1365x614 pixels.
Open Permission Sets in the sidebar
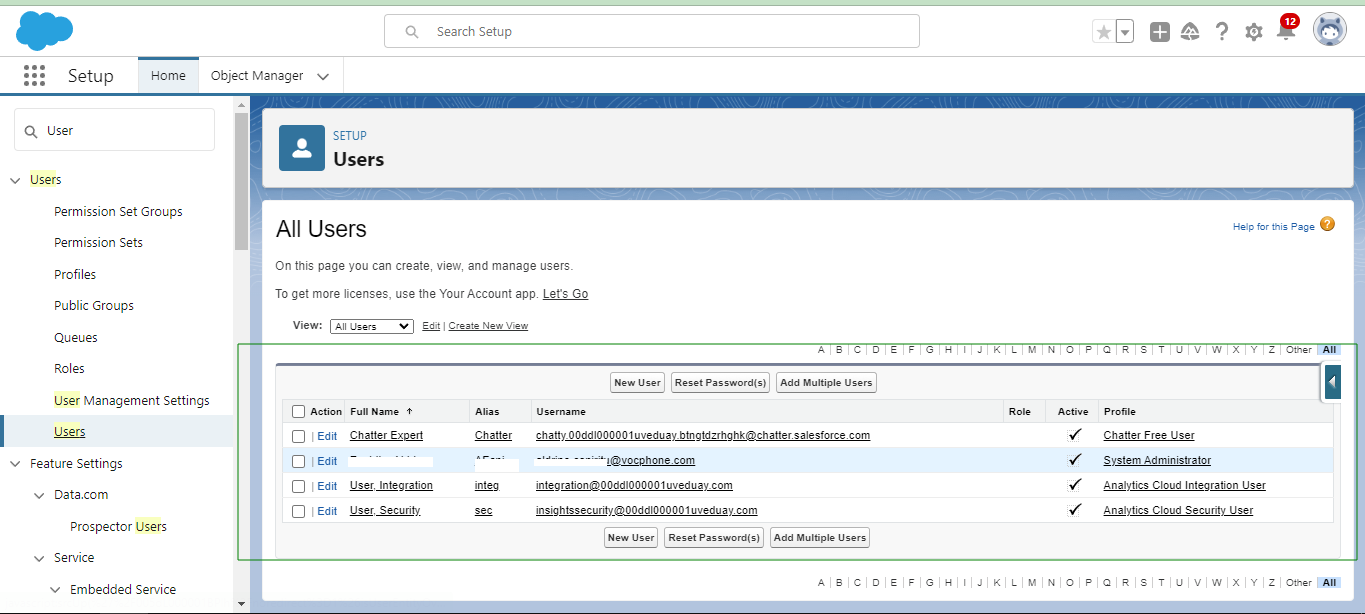98,243
